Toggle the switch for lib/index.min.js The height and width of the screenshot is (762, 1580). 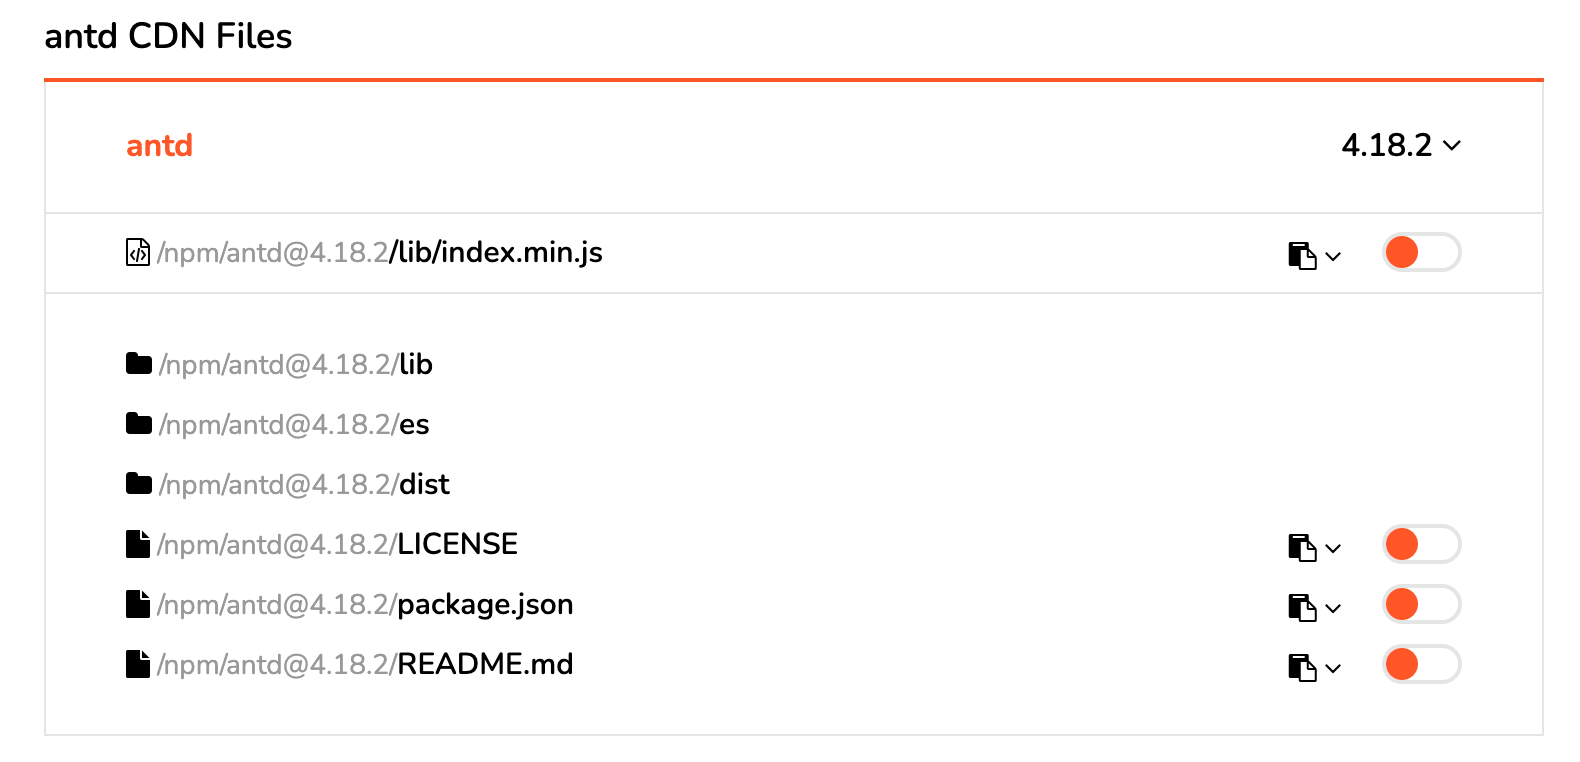coord(1421,252)
